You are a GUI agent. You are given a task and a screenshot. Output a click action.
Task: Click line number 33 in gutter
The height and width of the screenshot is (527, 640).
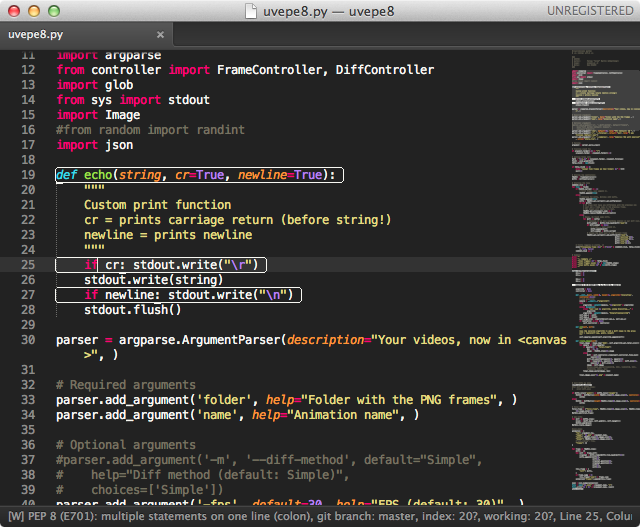point(28,400)
